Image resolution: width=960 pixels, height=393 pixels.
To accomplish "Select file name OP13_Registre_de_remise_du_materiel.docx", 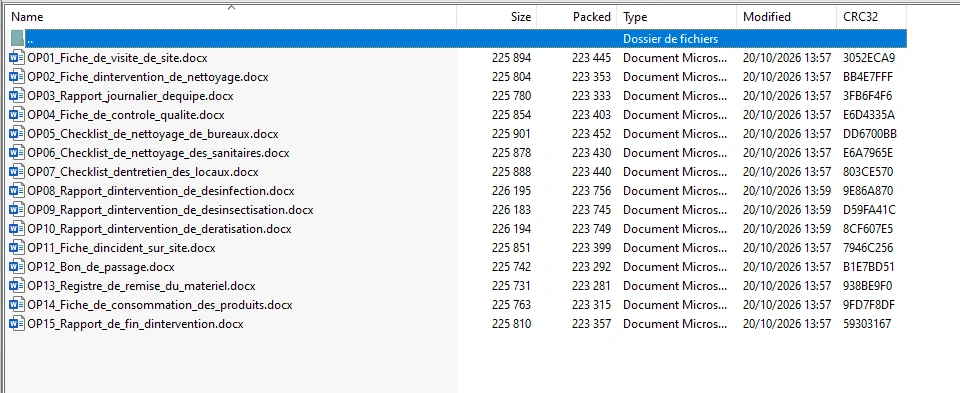I will 141,286.
